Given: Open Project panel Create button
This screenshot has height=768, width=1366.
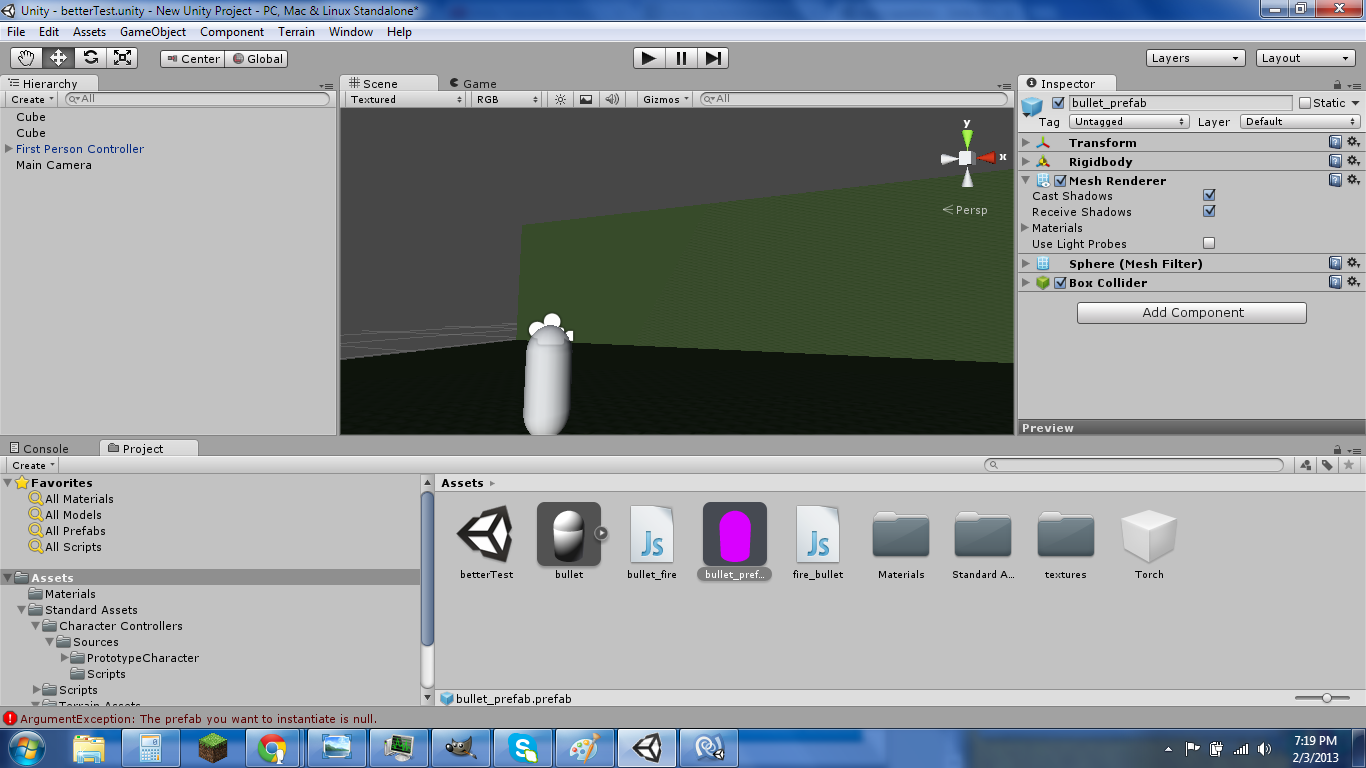Looking at the screenshot, I should coord(32,465).
